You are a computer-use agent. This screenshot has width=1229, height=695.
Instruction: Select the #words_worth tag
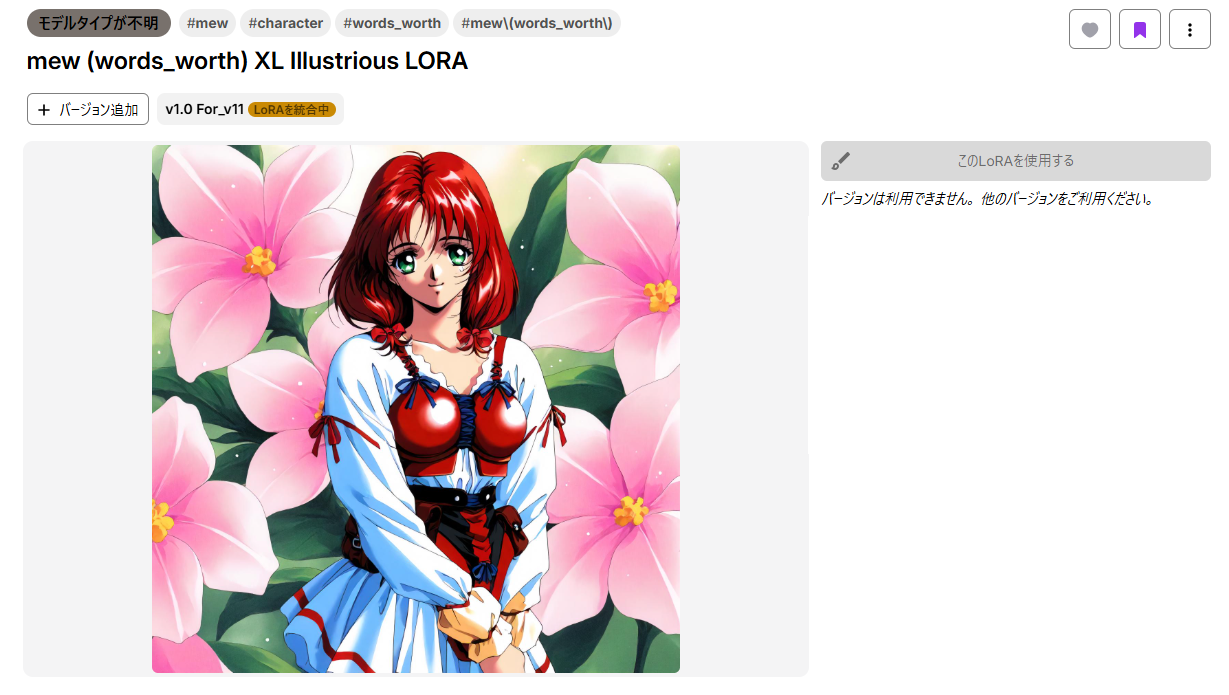392,23
